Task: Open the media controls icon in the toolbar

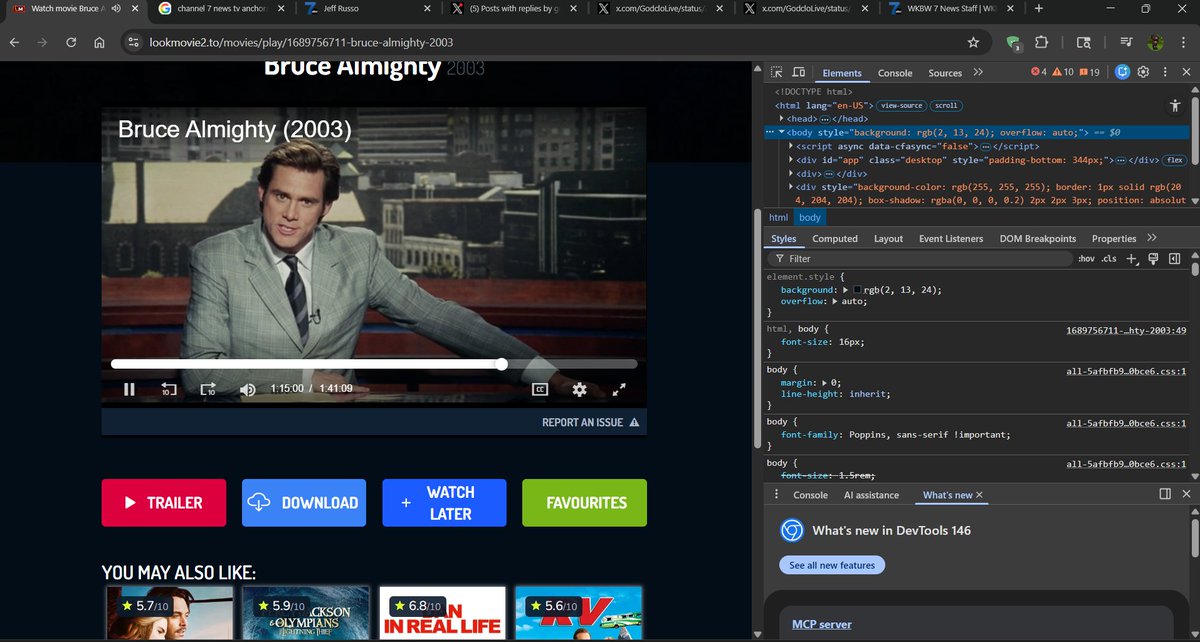Action: [1127, 43]
